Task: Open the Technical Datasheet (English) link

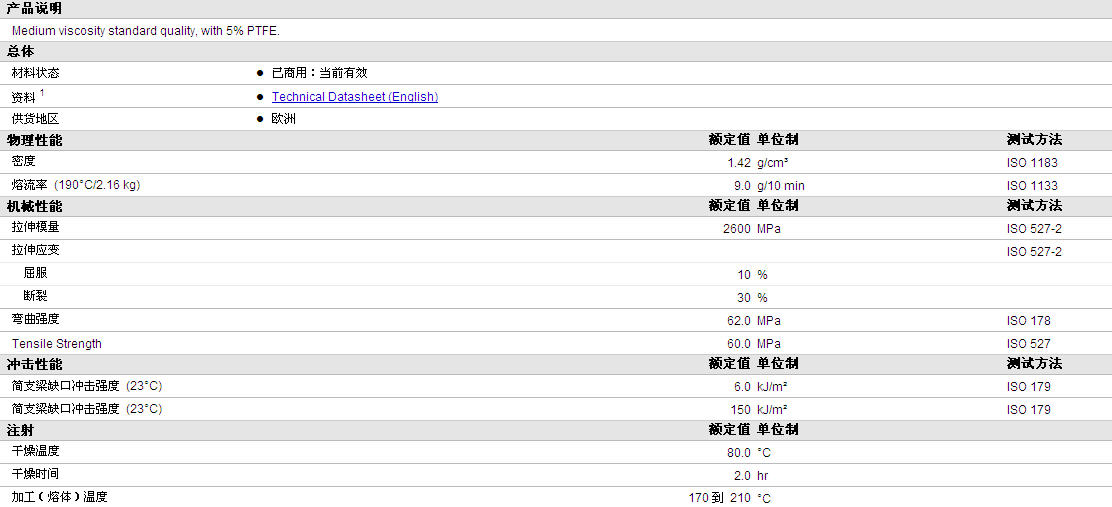Action: tap(354, 97)
